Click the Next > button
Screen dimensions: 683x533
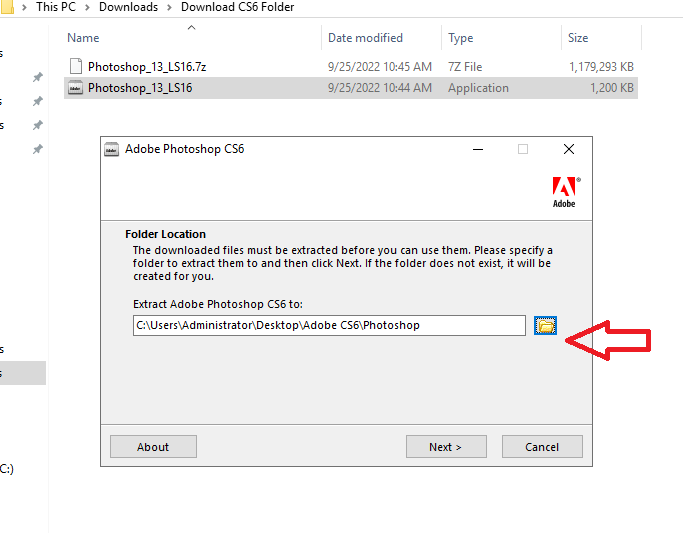point(446,447)
